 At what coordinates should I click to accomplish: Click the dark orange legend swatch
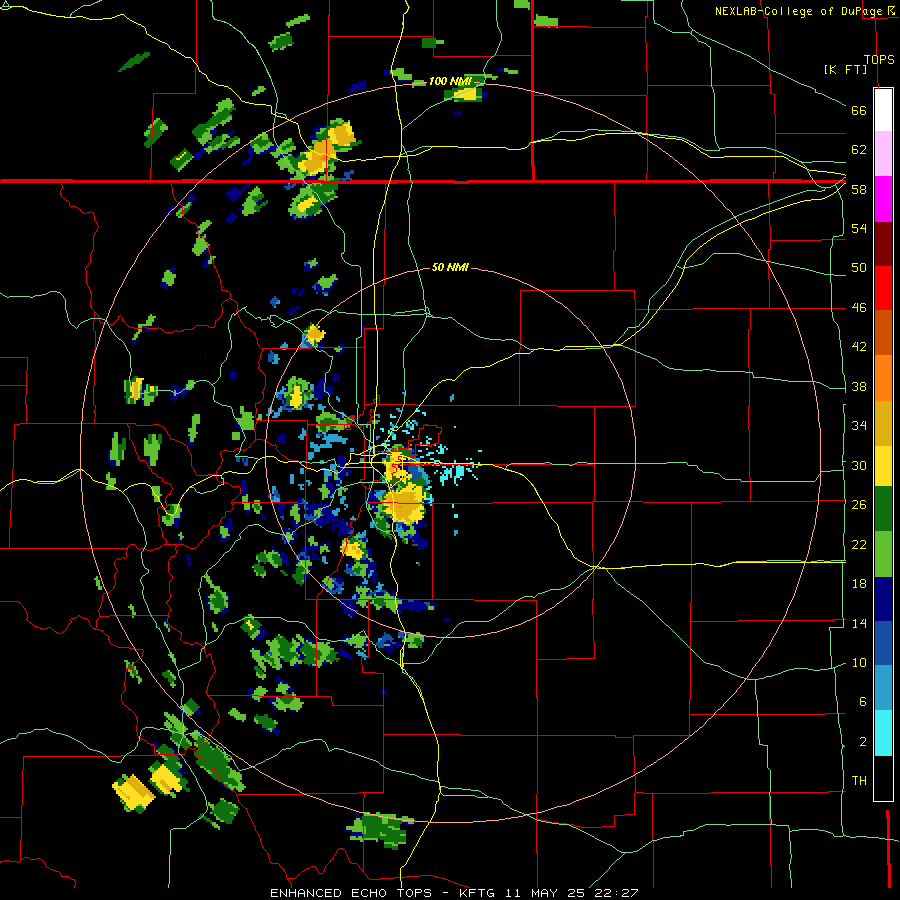point(883,333)
